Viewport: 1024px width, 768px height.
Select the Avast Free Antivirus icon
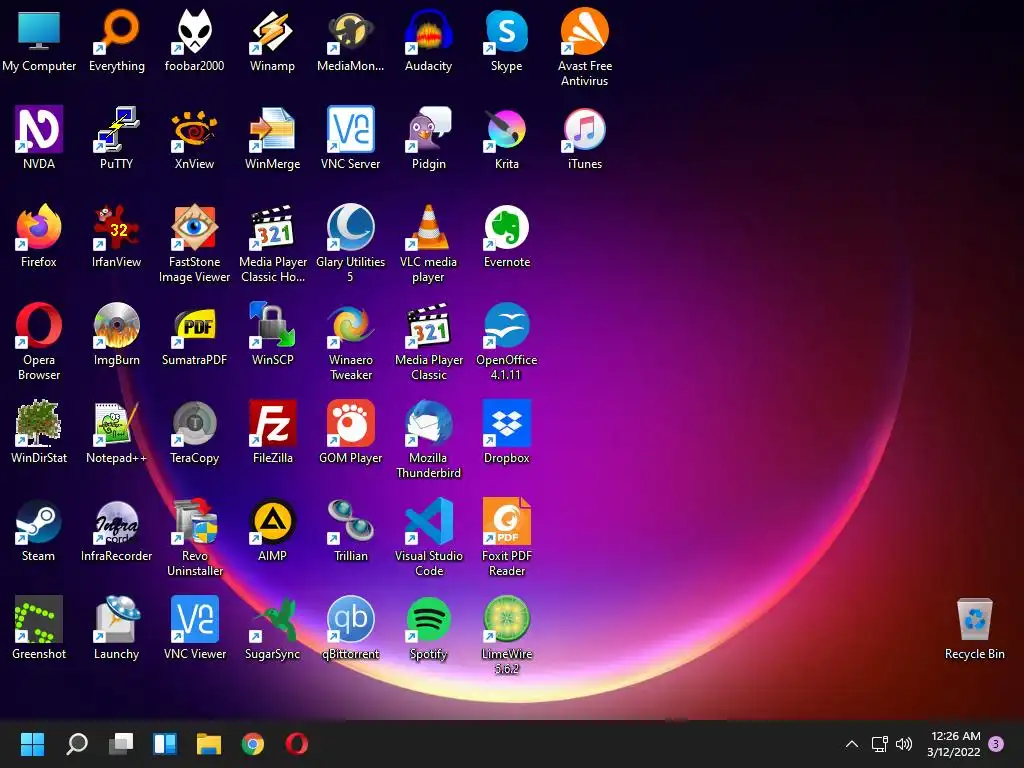coord(584,31)
